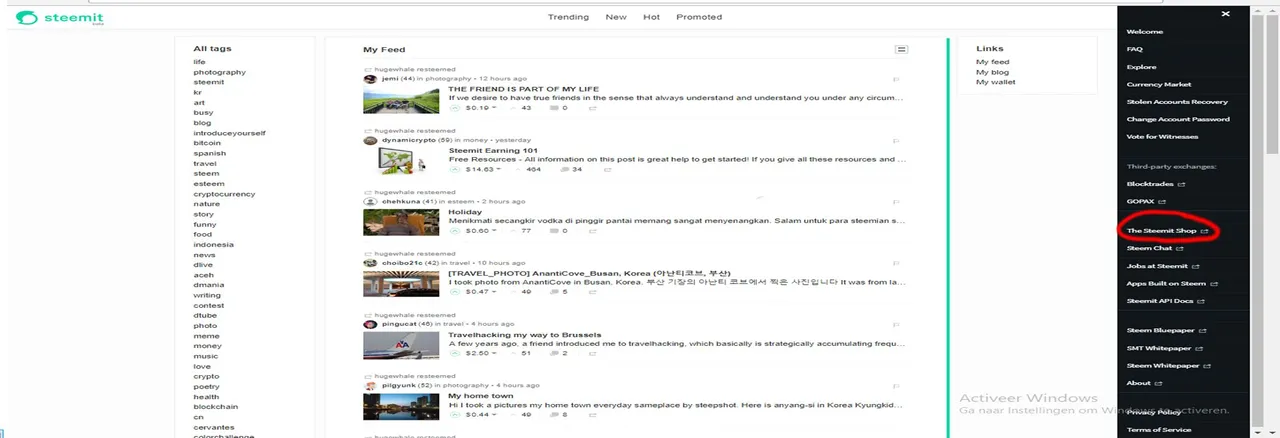
Task: Open Currency Market in side menu
Action: [1159, 84]
